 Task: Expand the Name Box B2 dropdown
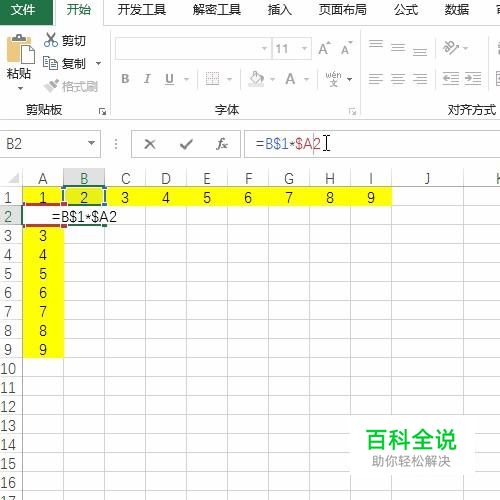tap(91, 143)
